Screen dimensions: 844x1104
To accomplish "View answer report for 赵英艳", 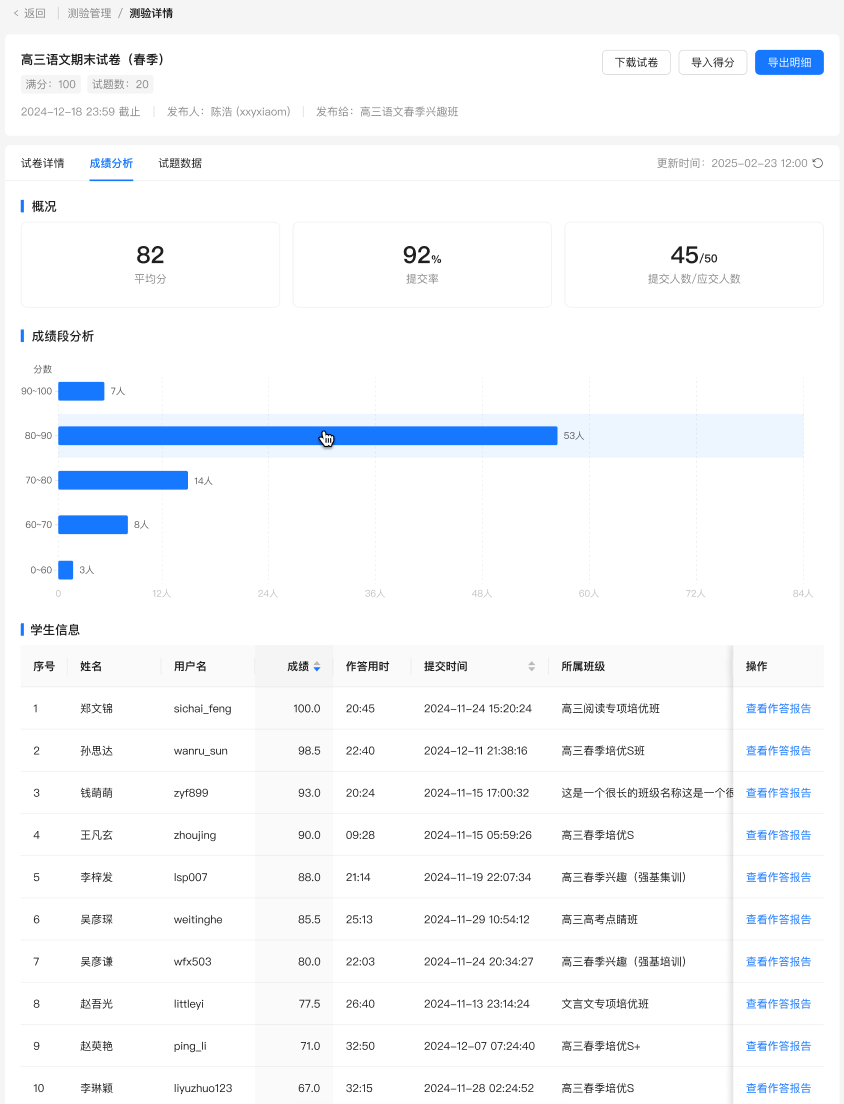I will click(778, 1046).
